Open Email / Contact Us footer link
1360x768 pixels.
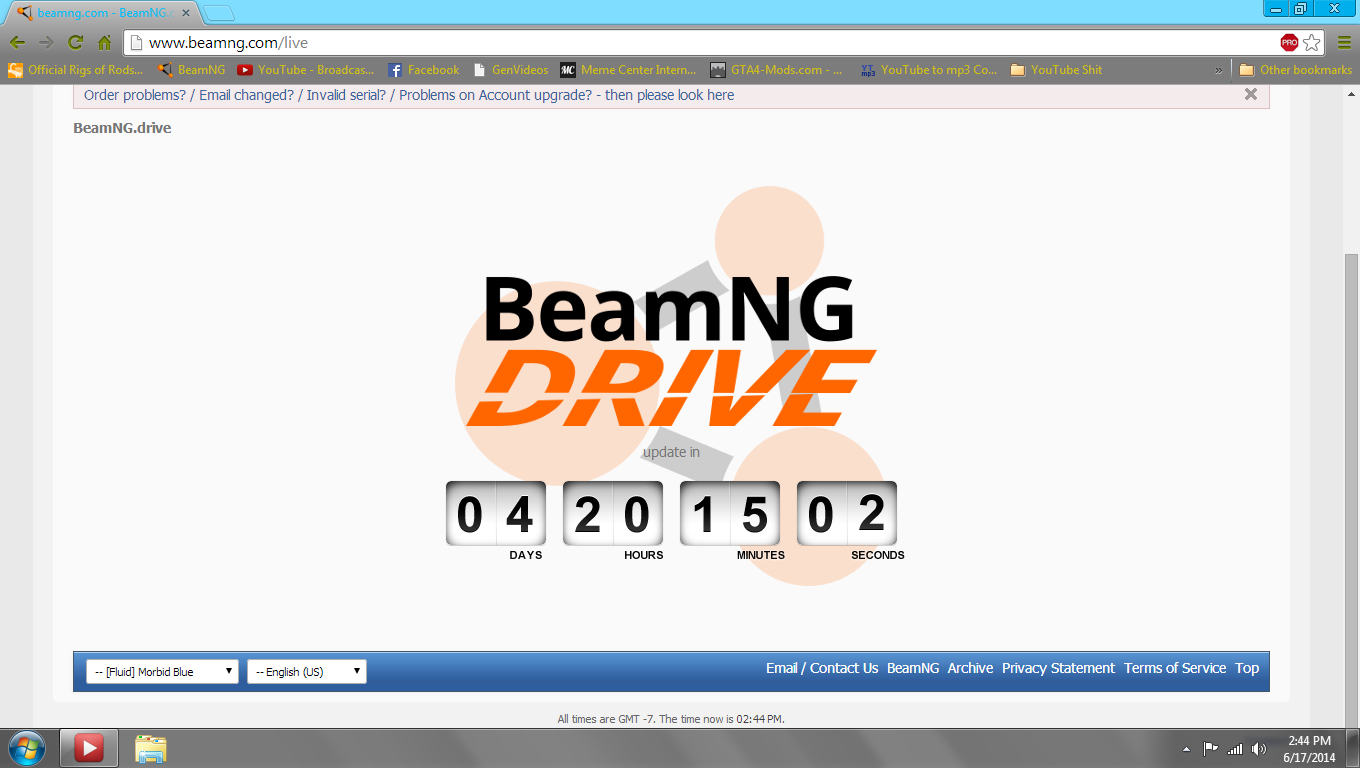(822, 668)
